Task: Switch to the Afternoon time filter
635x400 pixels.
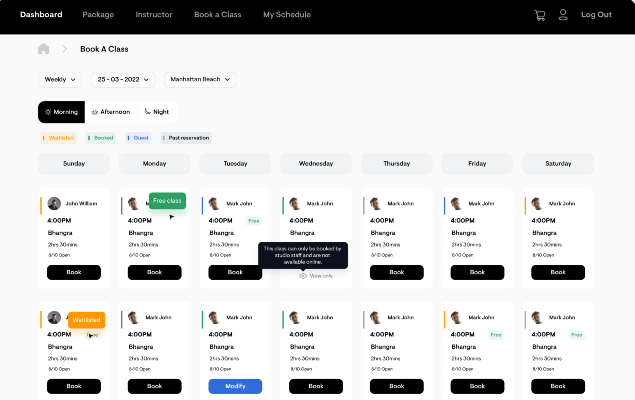Action: (x=111, y=112)
